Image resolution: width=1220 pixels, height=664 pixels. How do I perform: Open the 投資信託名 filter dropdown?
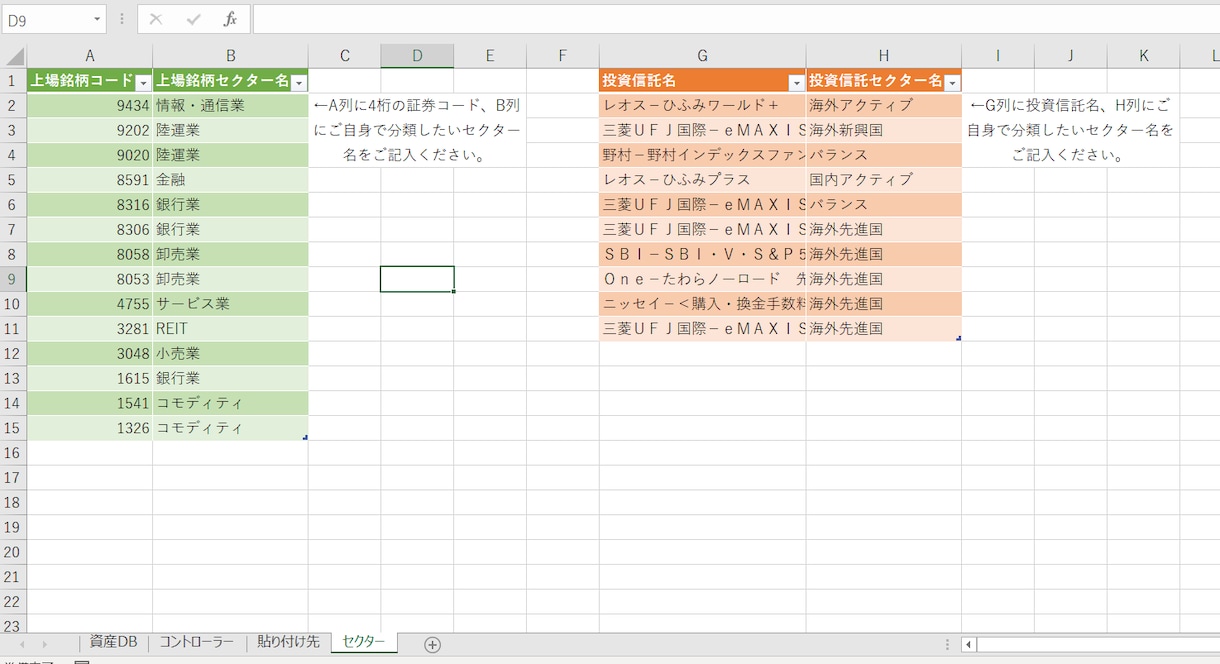(x=796, y=82)
